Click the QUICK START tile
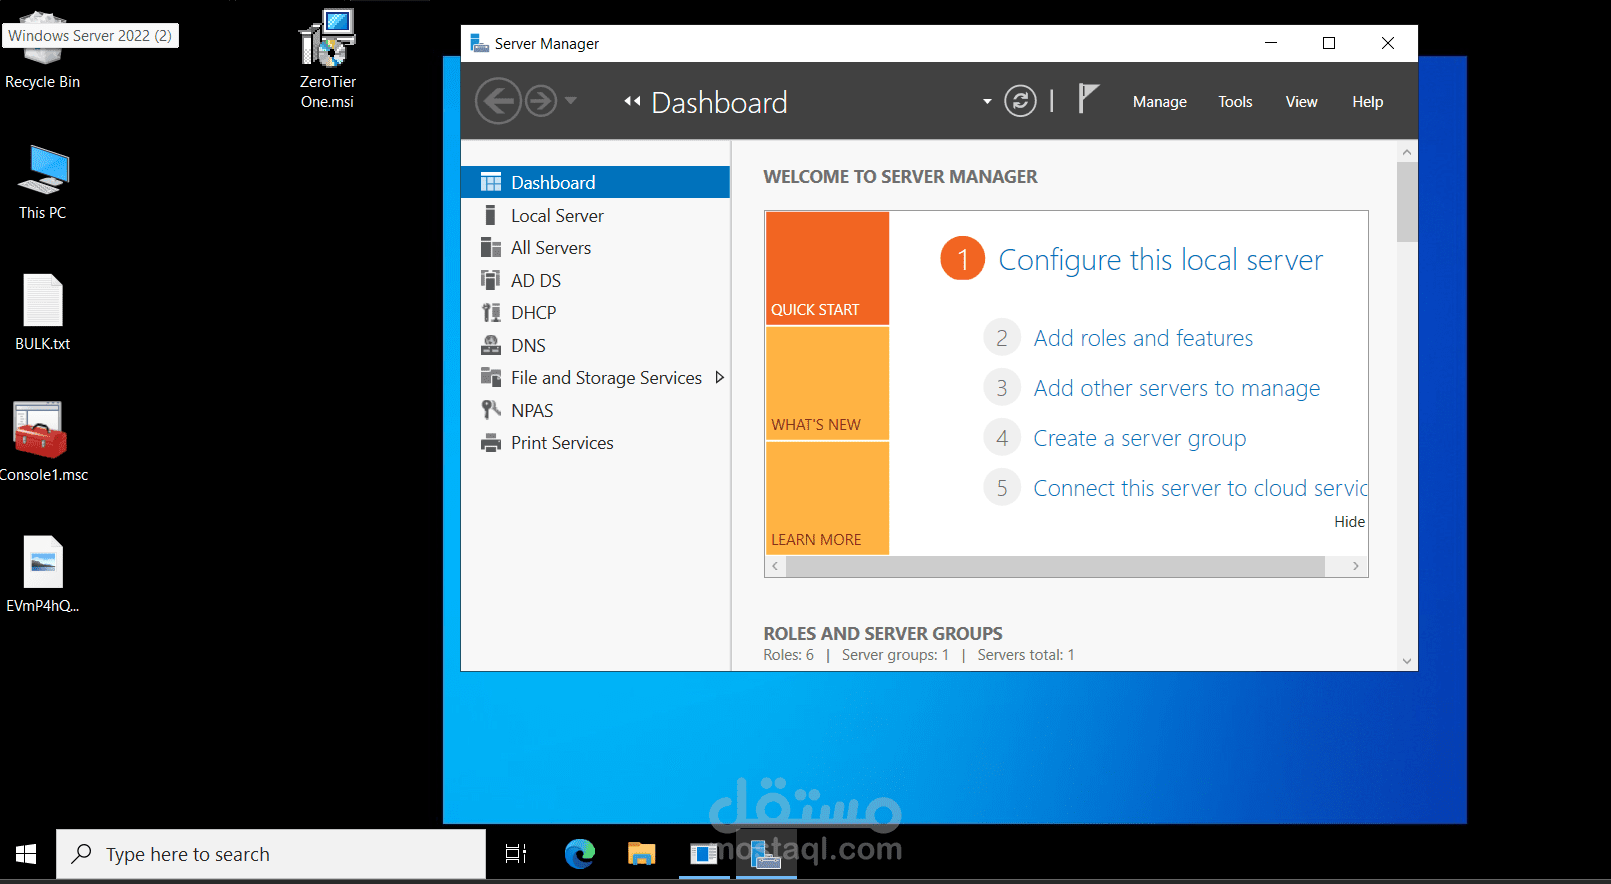1611x884 pixels. coord(827,268)
